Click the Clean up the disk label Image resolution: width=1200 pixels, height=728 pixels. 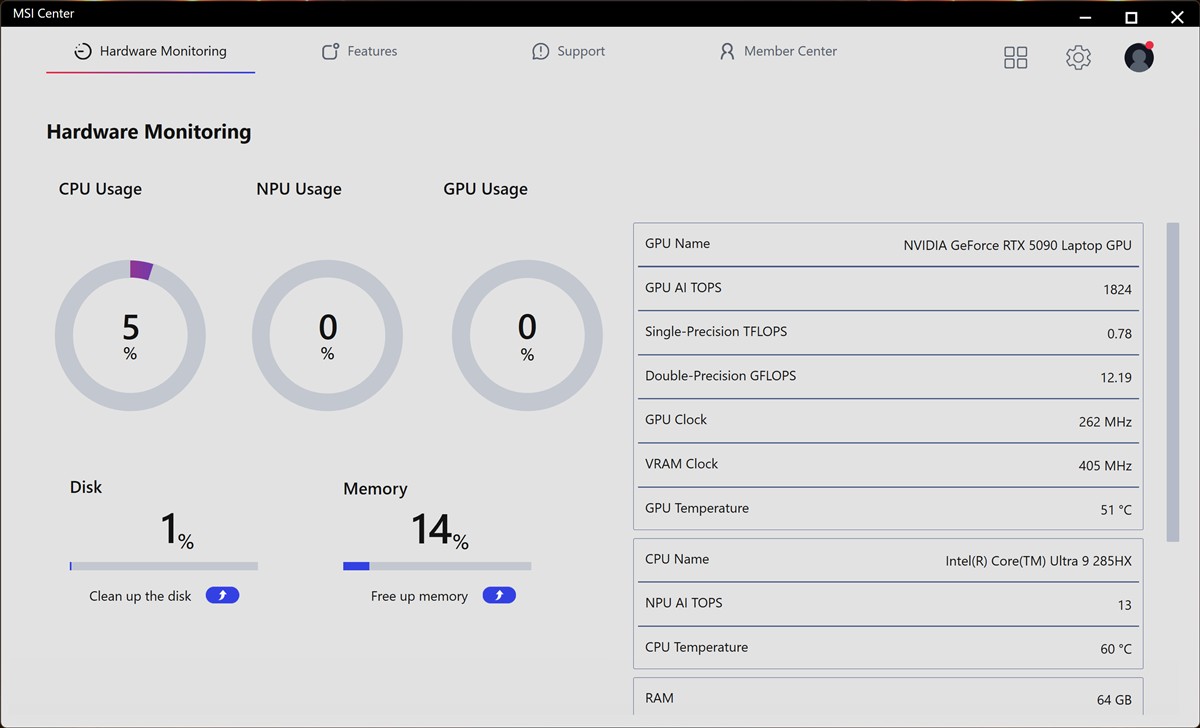pyautogui.click(x=140, y=596)
